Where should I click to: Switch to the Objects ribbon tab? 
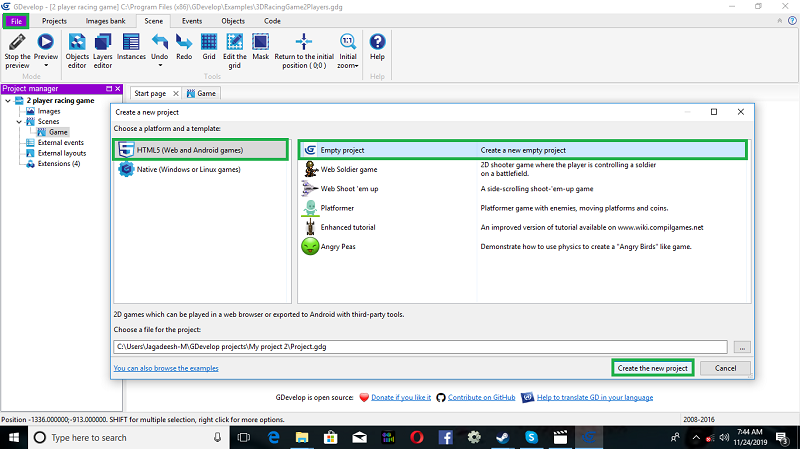[x=233, y=21]
